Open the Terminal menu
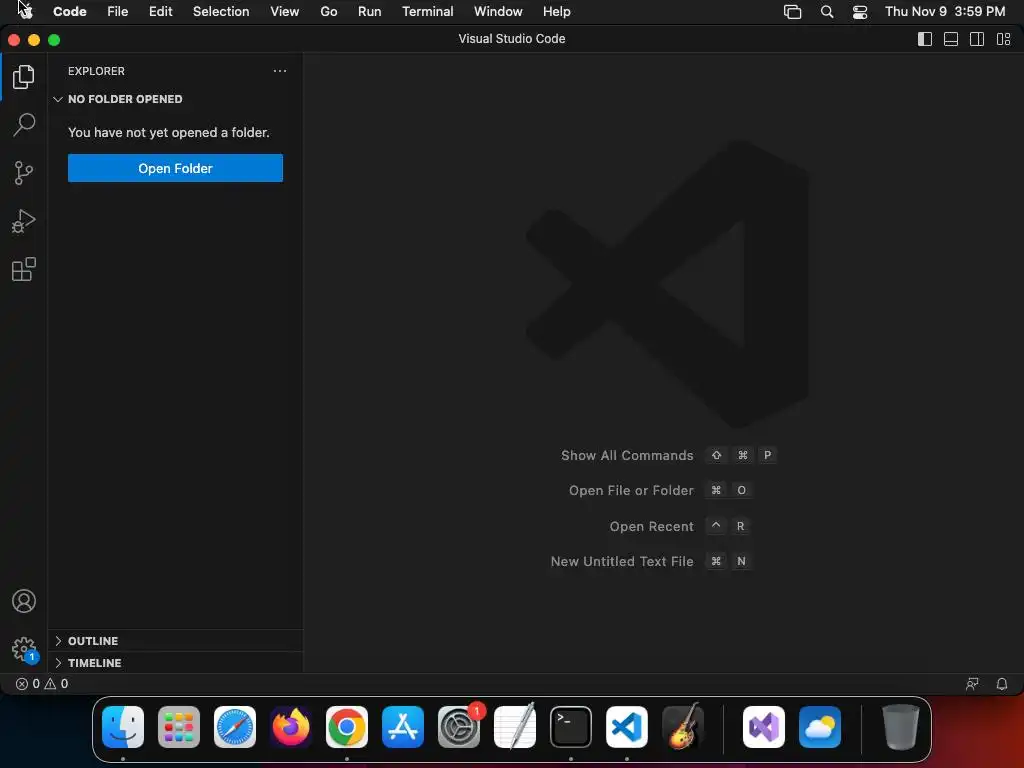Image resolution: width=1024 pixels, height=768 pixels. (x=428, y=12)
